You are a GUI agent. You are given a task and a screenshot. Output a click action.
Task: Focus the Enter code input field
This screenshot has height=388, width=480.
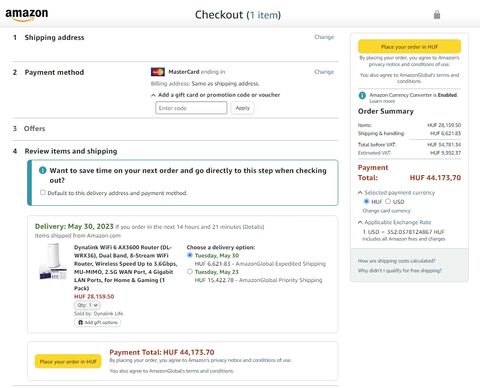(x=191, y=108)
